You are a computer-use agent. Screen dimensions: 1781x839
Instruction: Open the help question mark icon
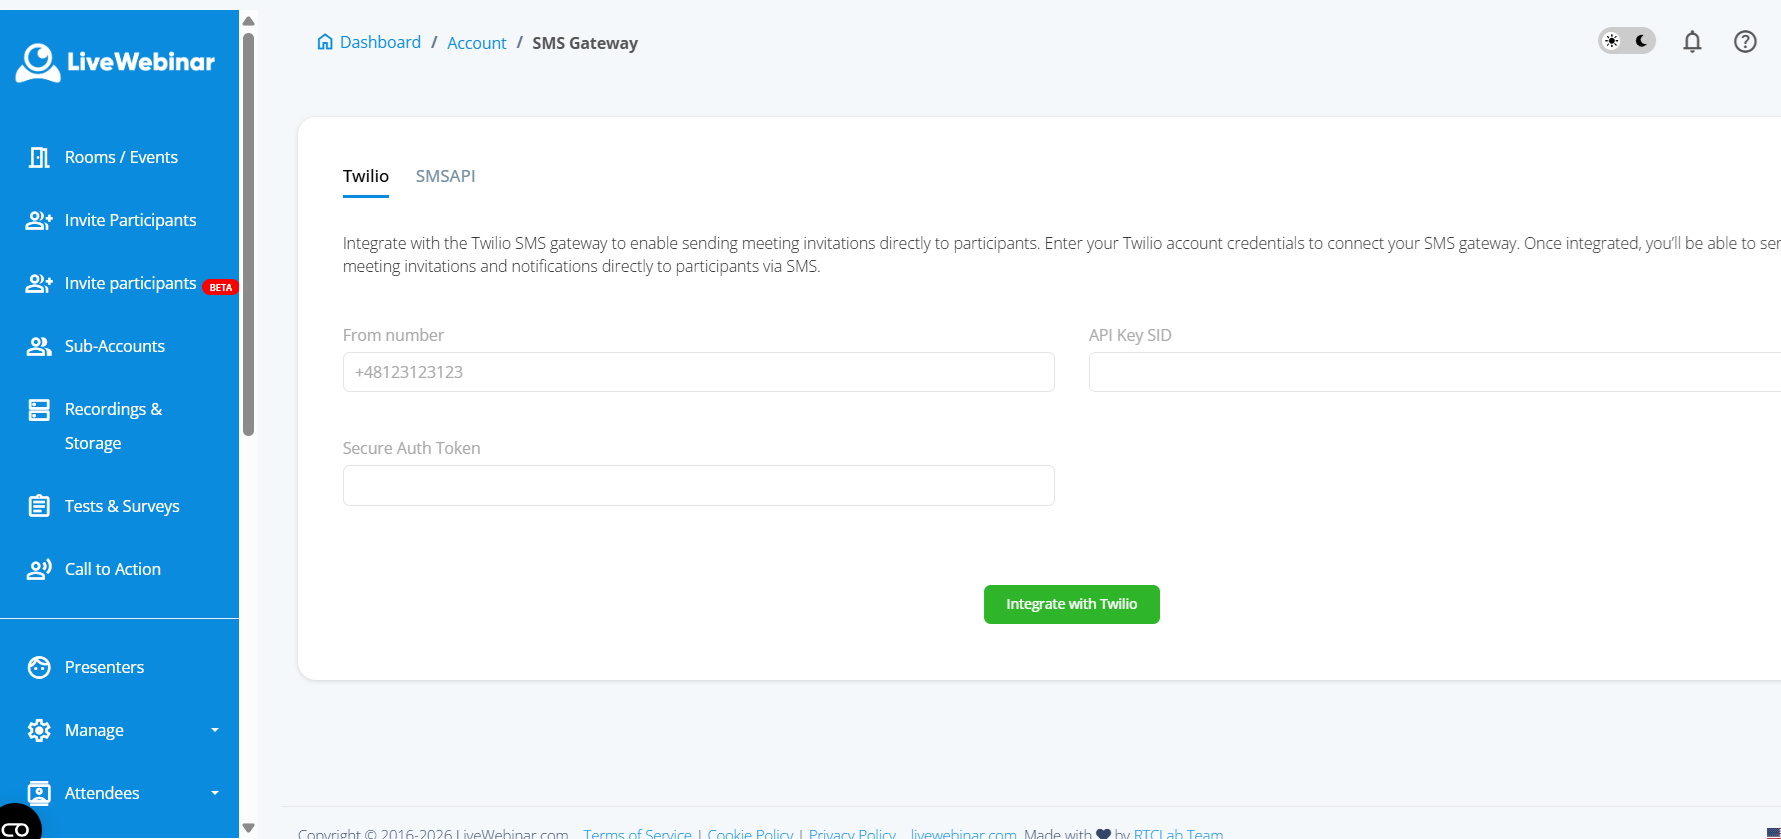pos(1745,42)
